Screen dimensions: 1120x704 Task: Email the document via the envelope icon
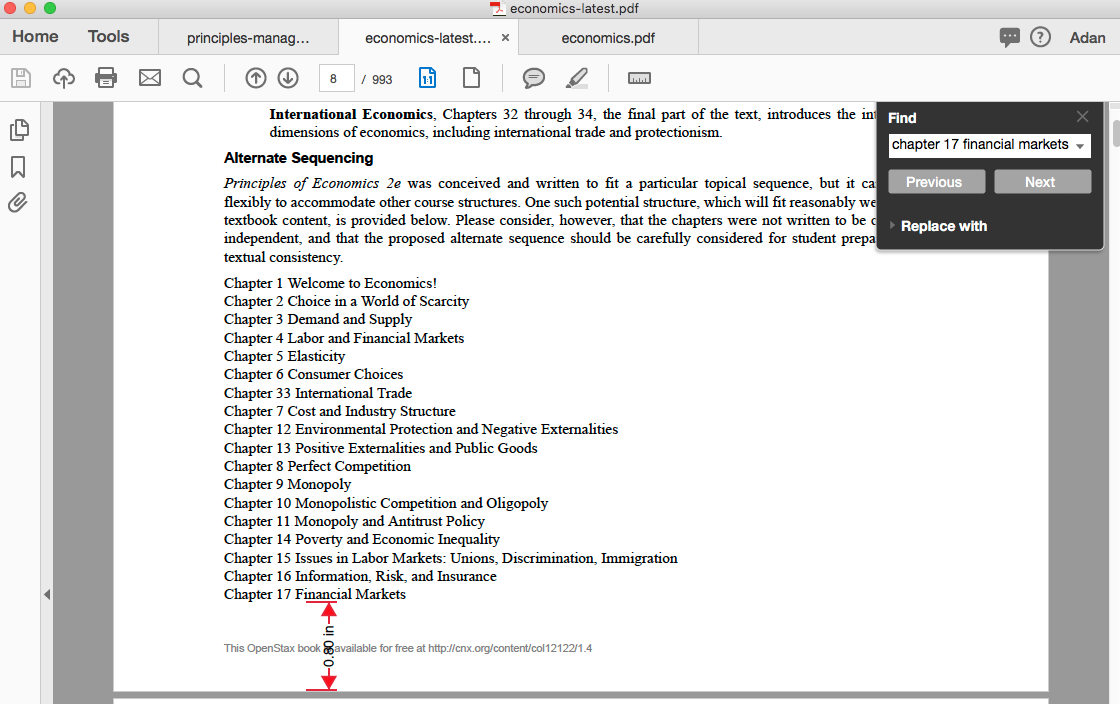pyautogui.click(x=150, y=78)
